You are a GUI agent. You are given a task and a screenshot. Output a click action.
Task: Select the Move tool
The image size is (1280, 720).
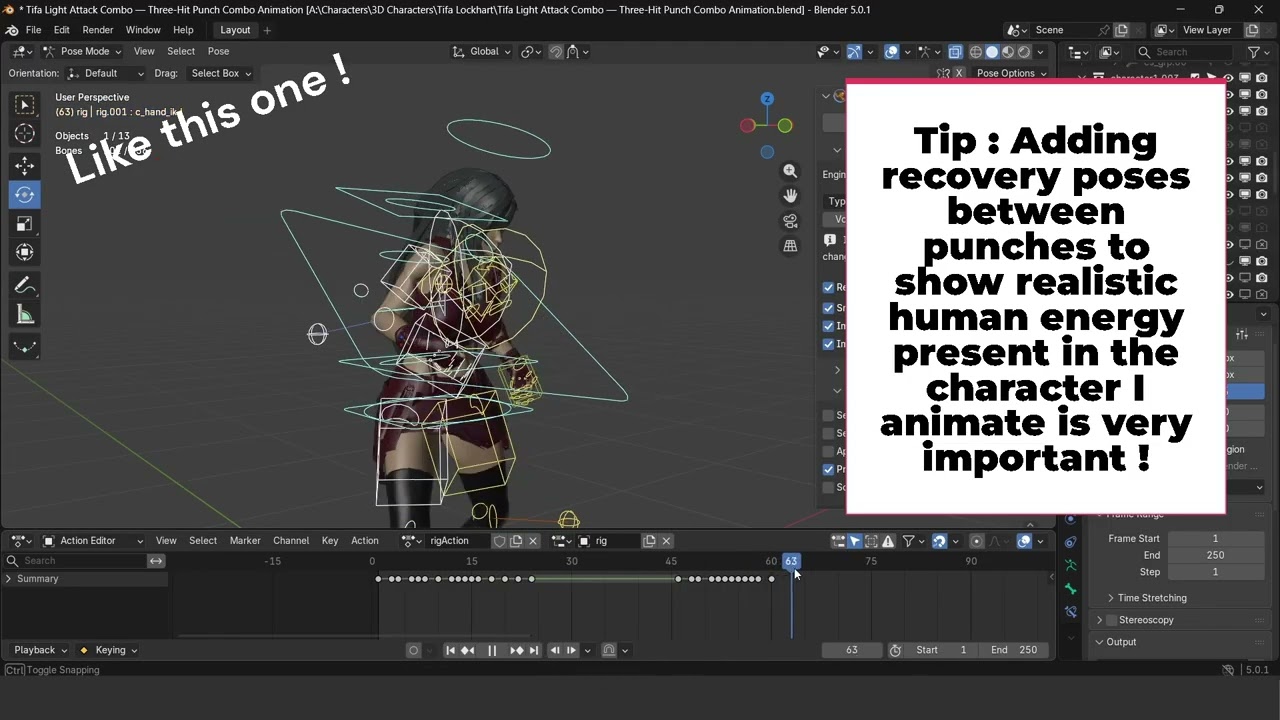coord(25,165)
